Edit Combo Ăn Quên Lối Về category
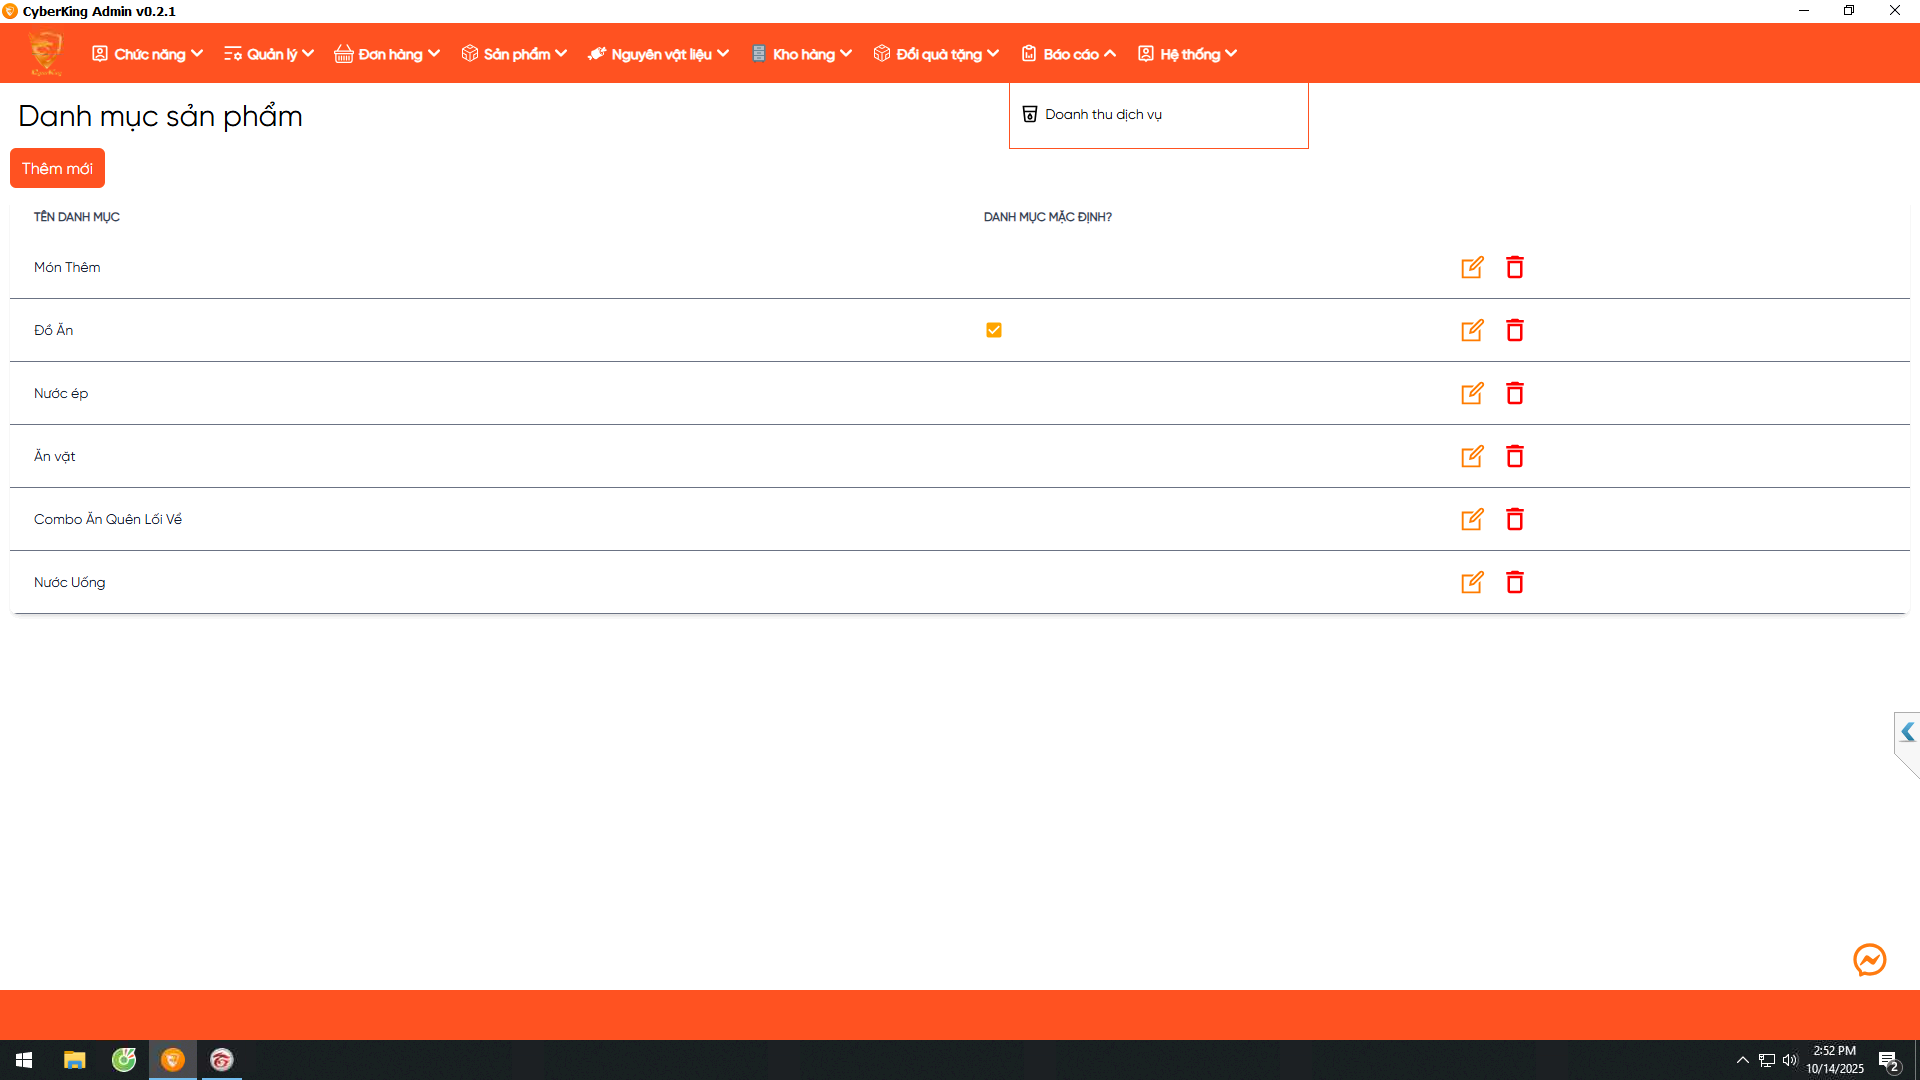The height and width of the screenshot is (1080, 1920). click(x=1472, y=519)
